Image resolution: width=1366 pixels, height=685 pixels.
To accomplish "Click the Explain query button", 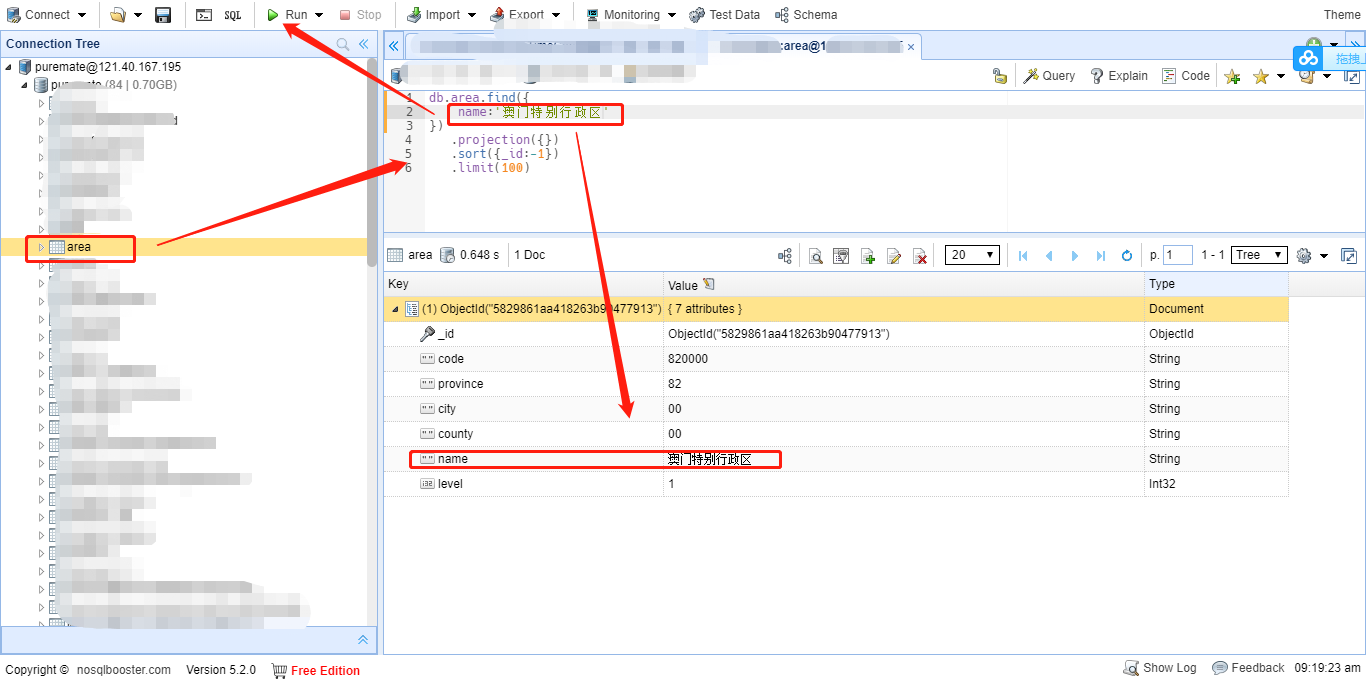I will tap(1119, 75).
